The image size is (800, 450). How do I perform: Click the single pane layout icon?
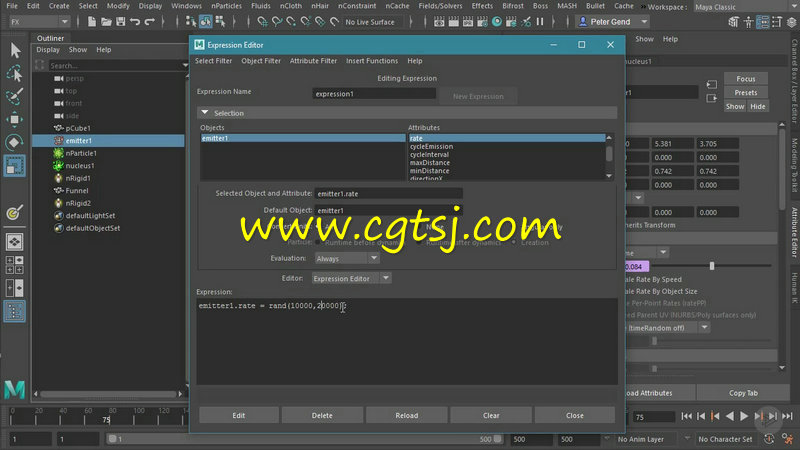point(14,242)
